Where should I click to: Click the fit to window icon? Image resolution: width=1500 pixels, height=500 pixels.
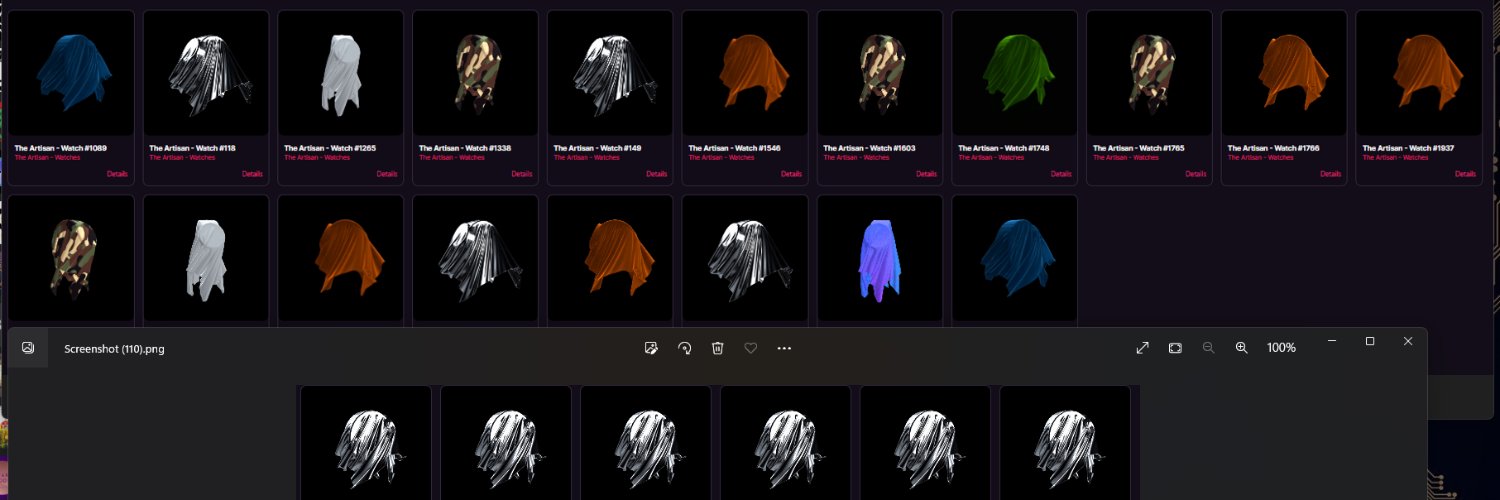(x=1175, y=348)
